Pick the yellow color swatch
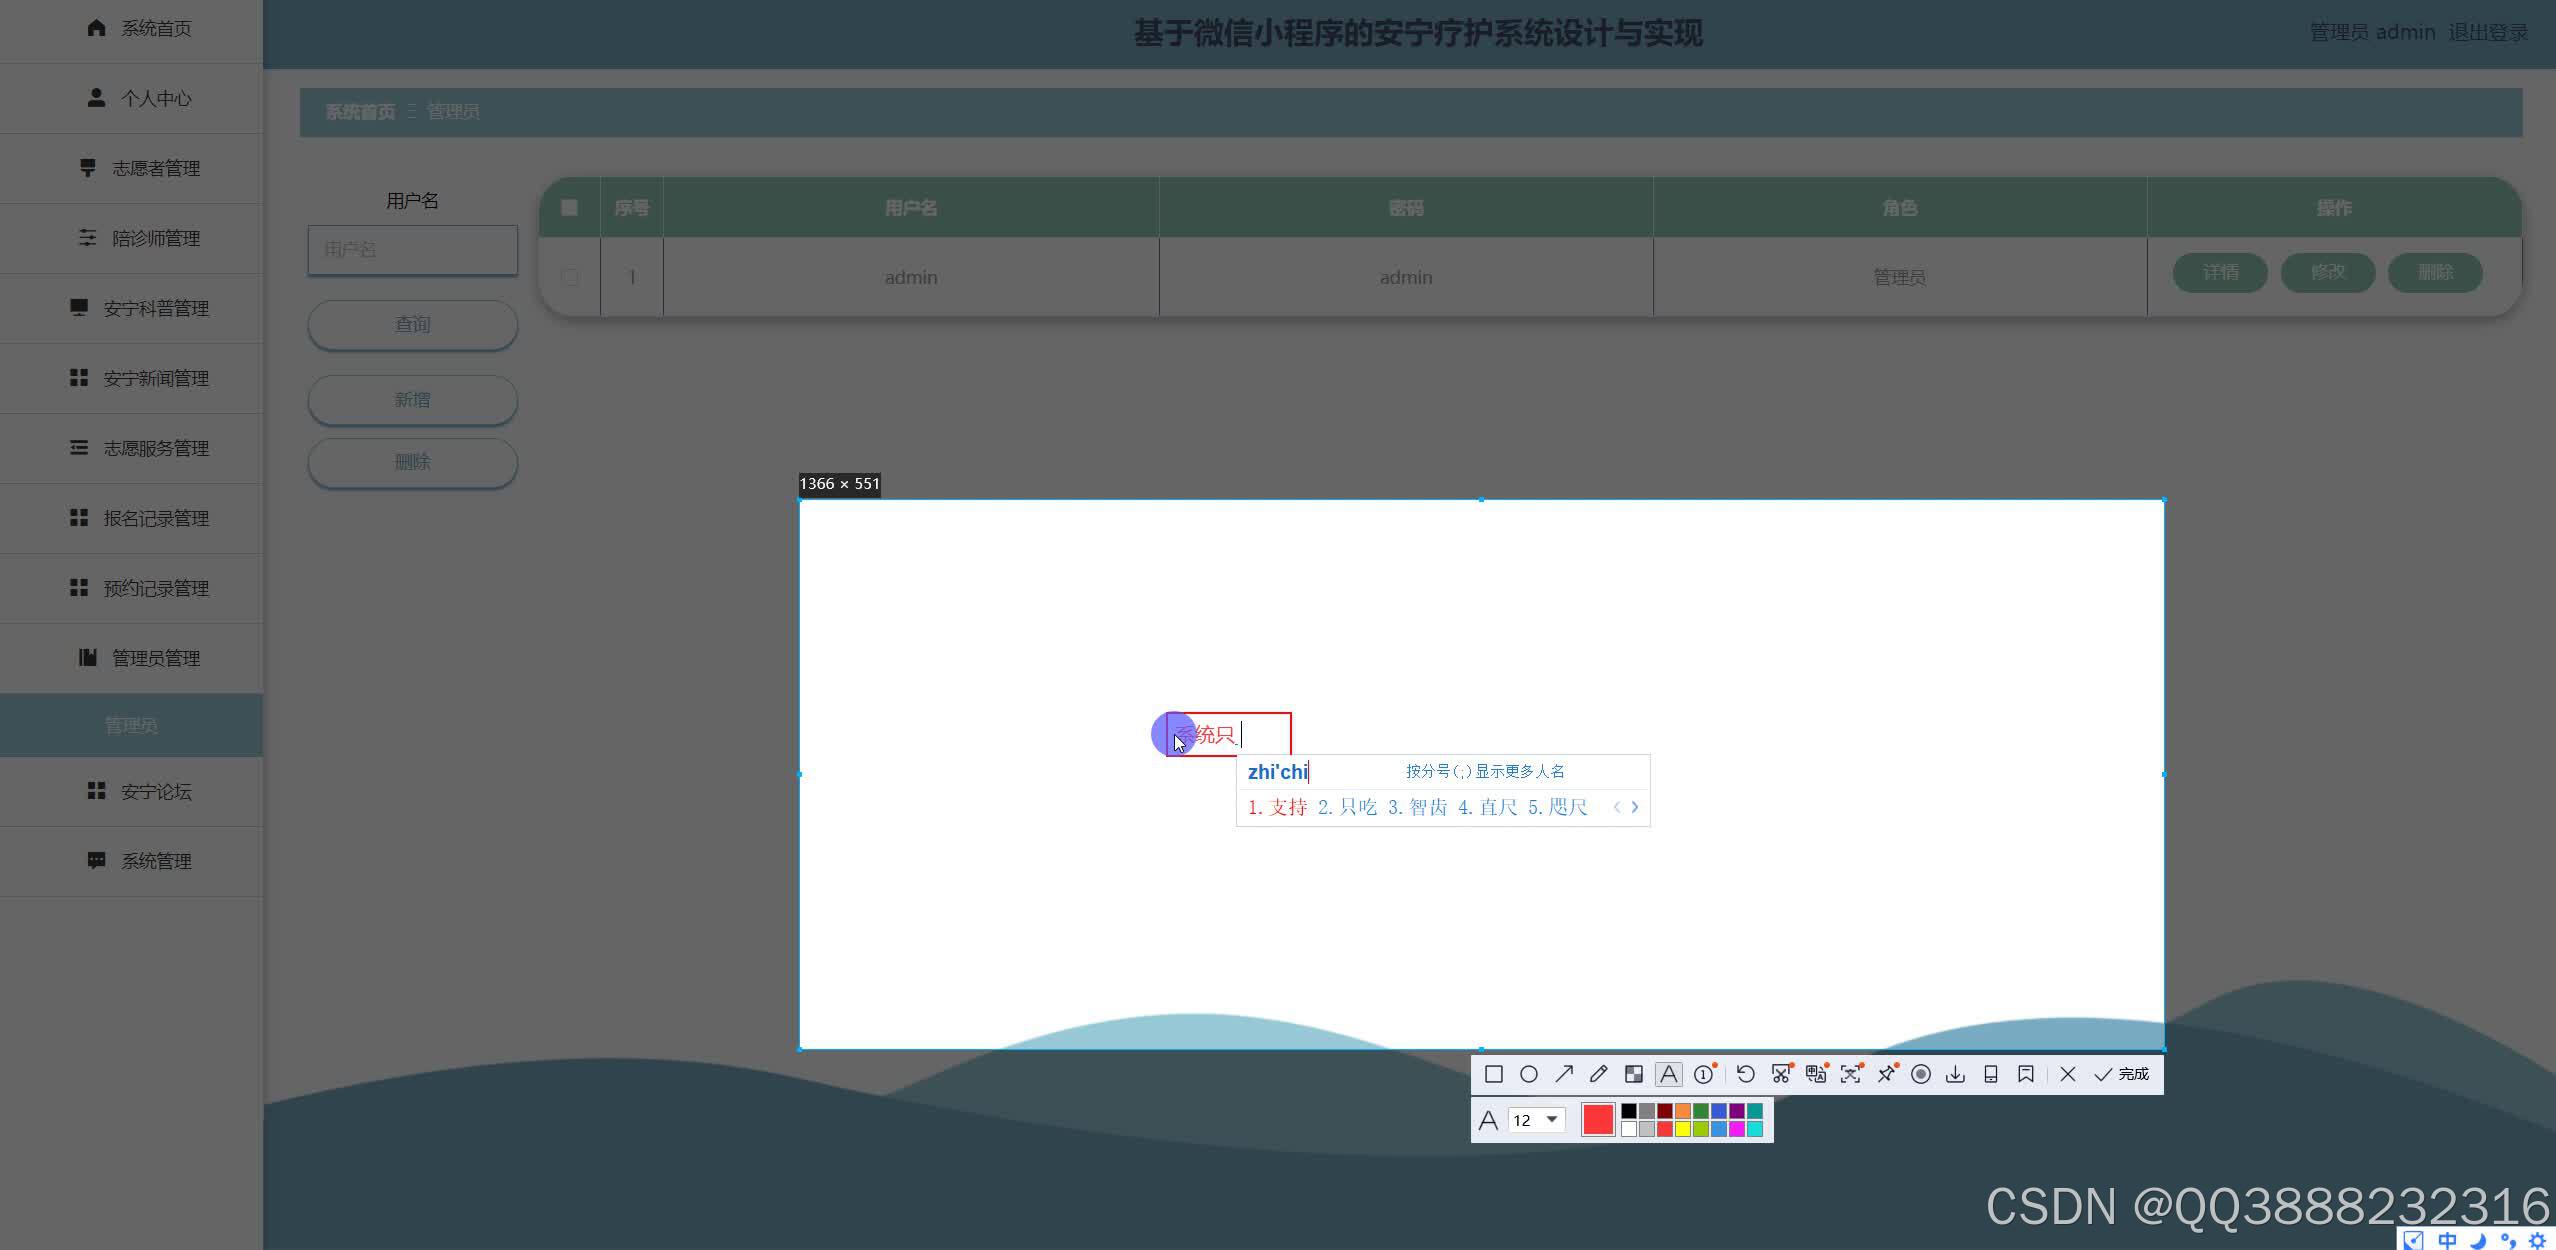Image resolution: width=2556 pixels, height=1250 pixels. (1683, 1129)
